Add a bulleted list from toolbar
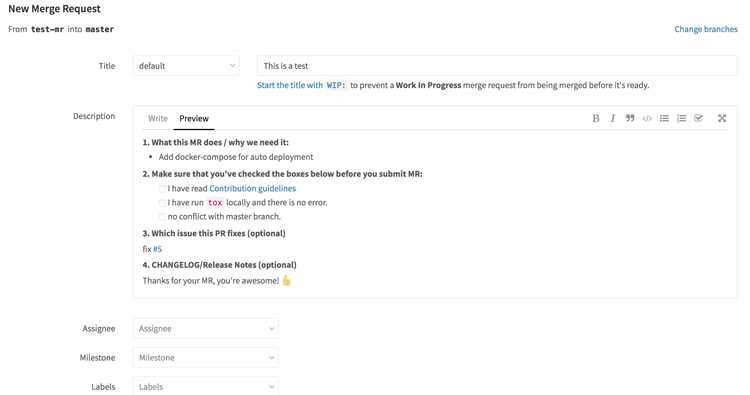The height and width of the screenshot is (395, 750). click(664, 118)
